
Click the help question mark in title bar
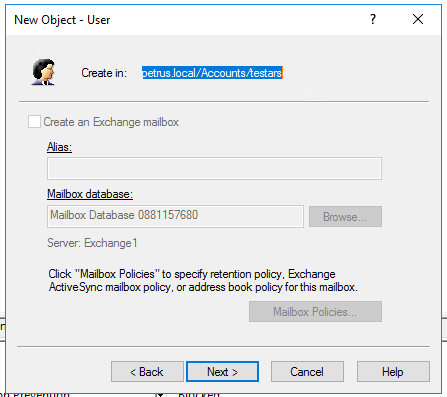(x=373, y=19)
